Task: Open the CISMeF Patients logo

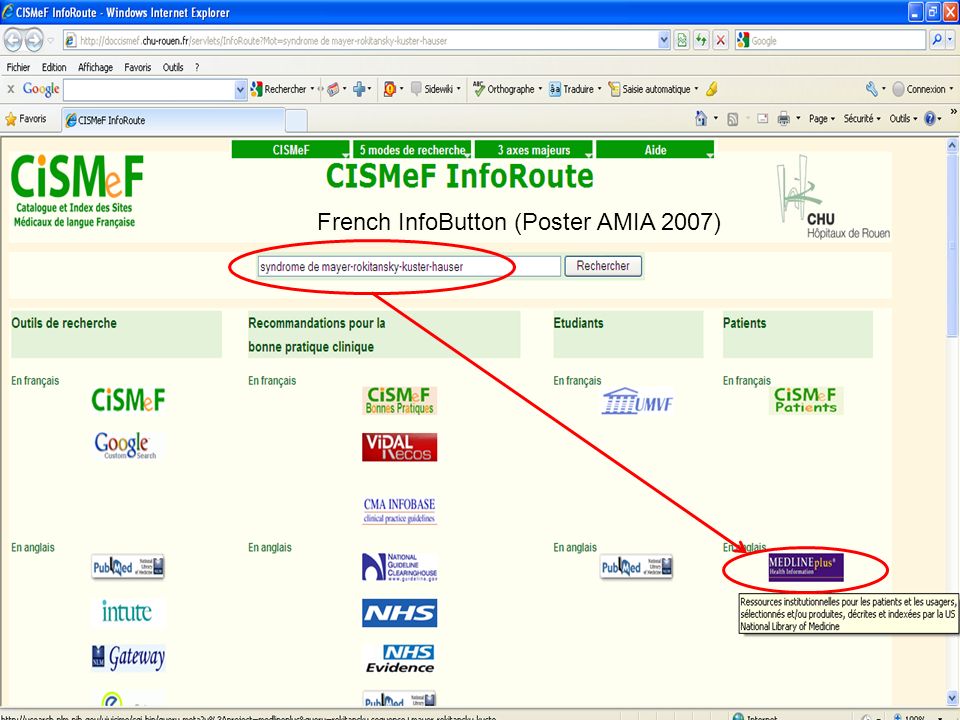Action: click(806, 400)
